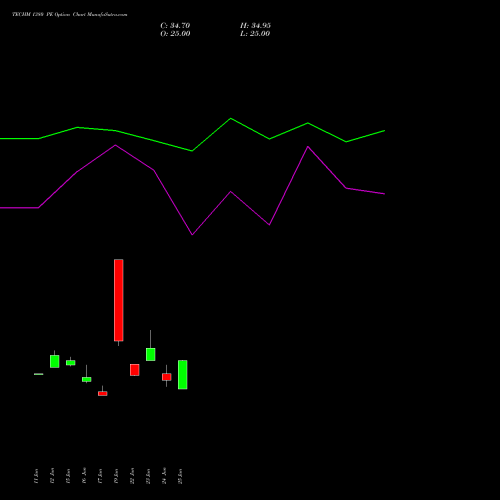Viewport: 500px width, 500px height.
Task: Click the date axis label for day 24
Action: pos(164,476)
